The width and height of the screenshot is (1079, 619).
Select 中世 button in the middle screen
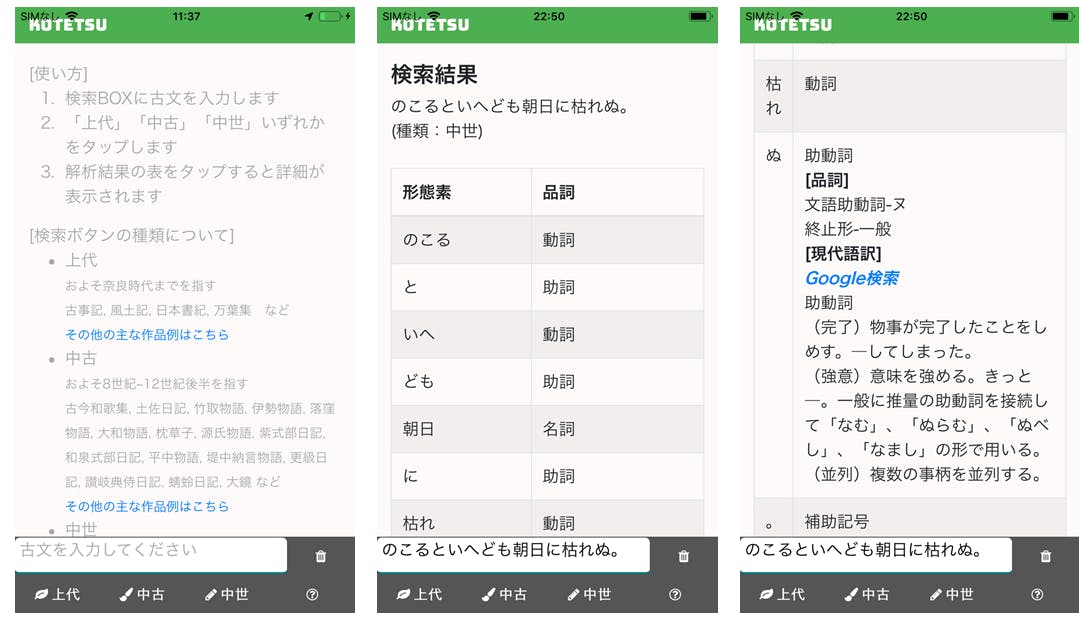588,594
